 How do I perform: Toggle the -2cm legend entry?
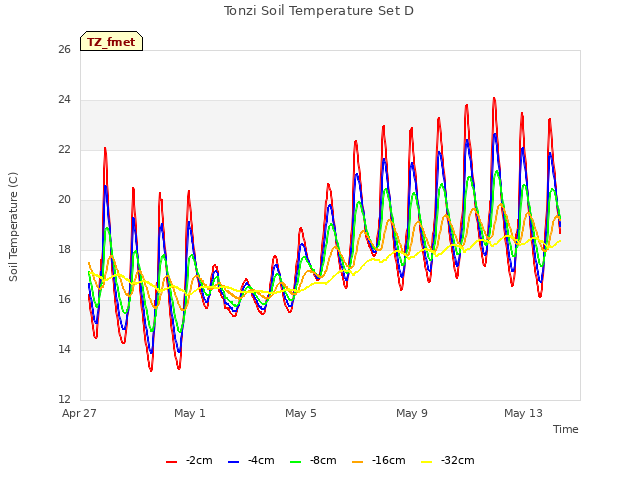[189, 461]
